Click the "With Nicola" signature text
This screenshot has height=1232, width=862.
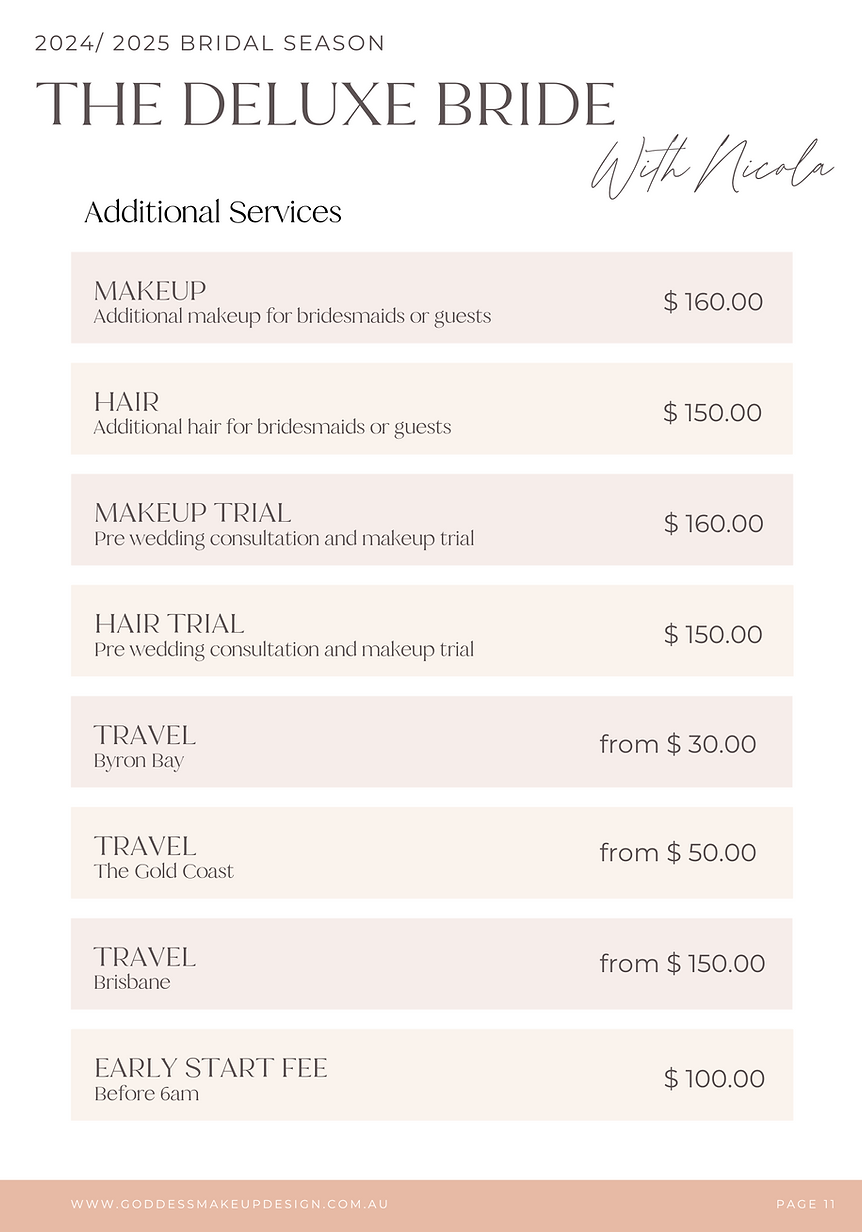point(712,170)
